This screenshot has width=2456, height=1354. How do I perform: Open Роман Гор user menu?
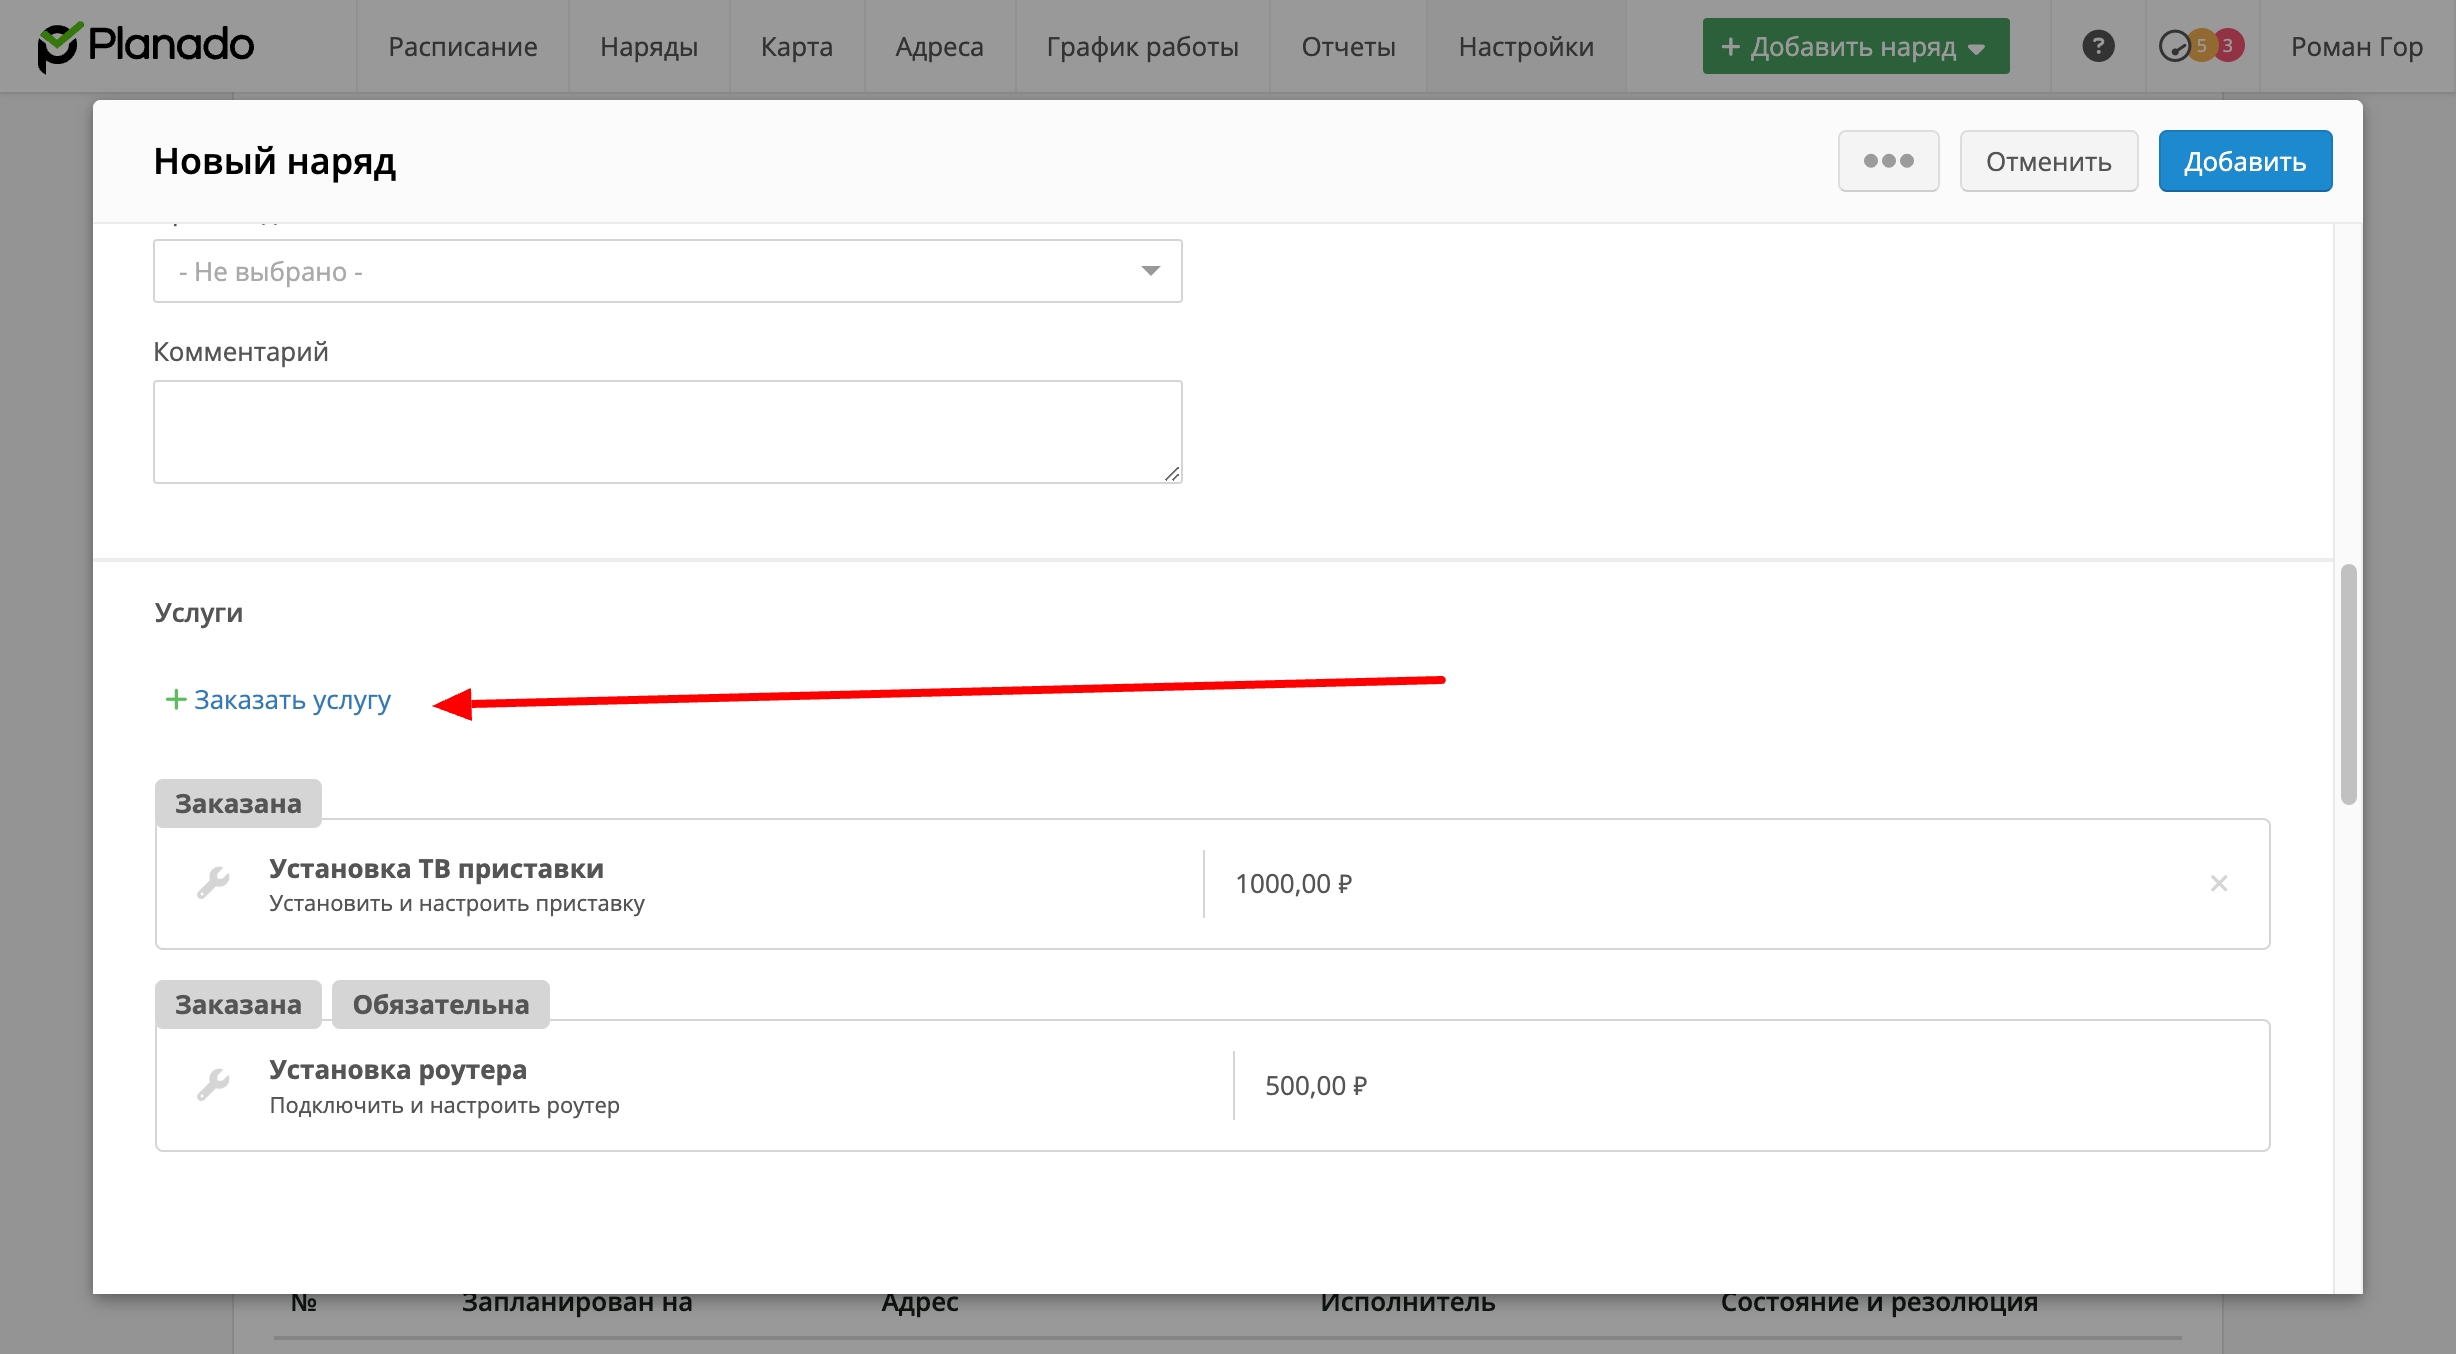[x=2356, y=46]
